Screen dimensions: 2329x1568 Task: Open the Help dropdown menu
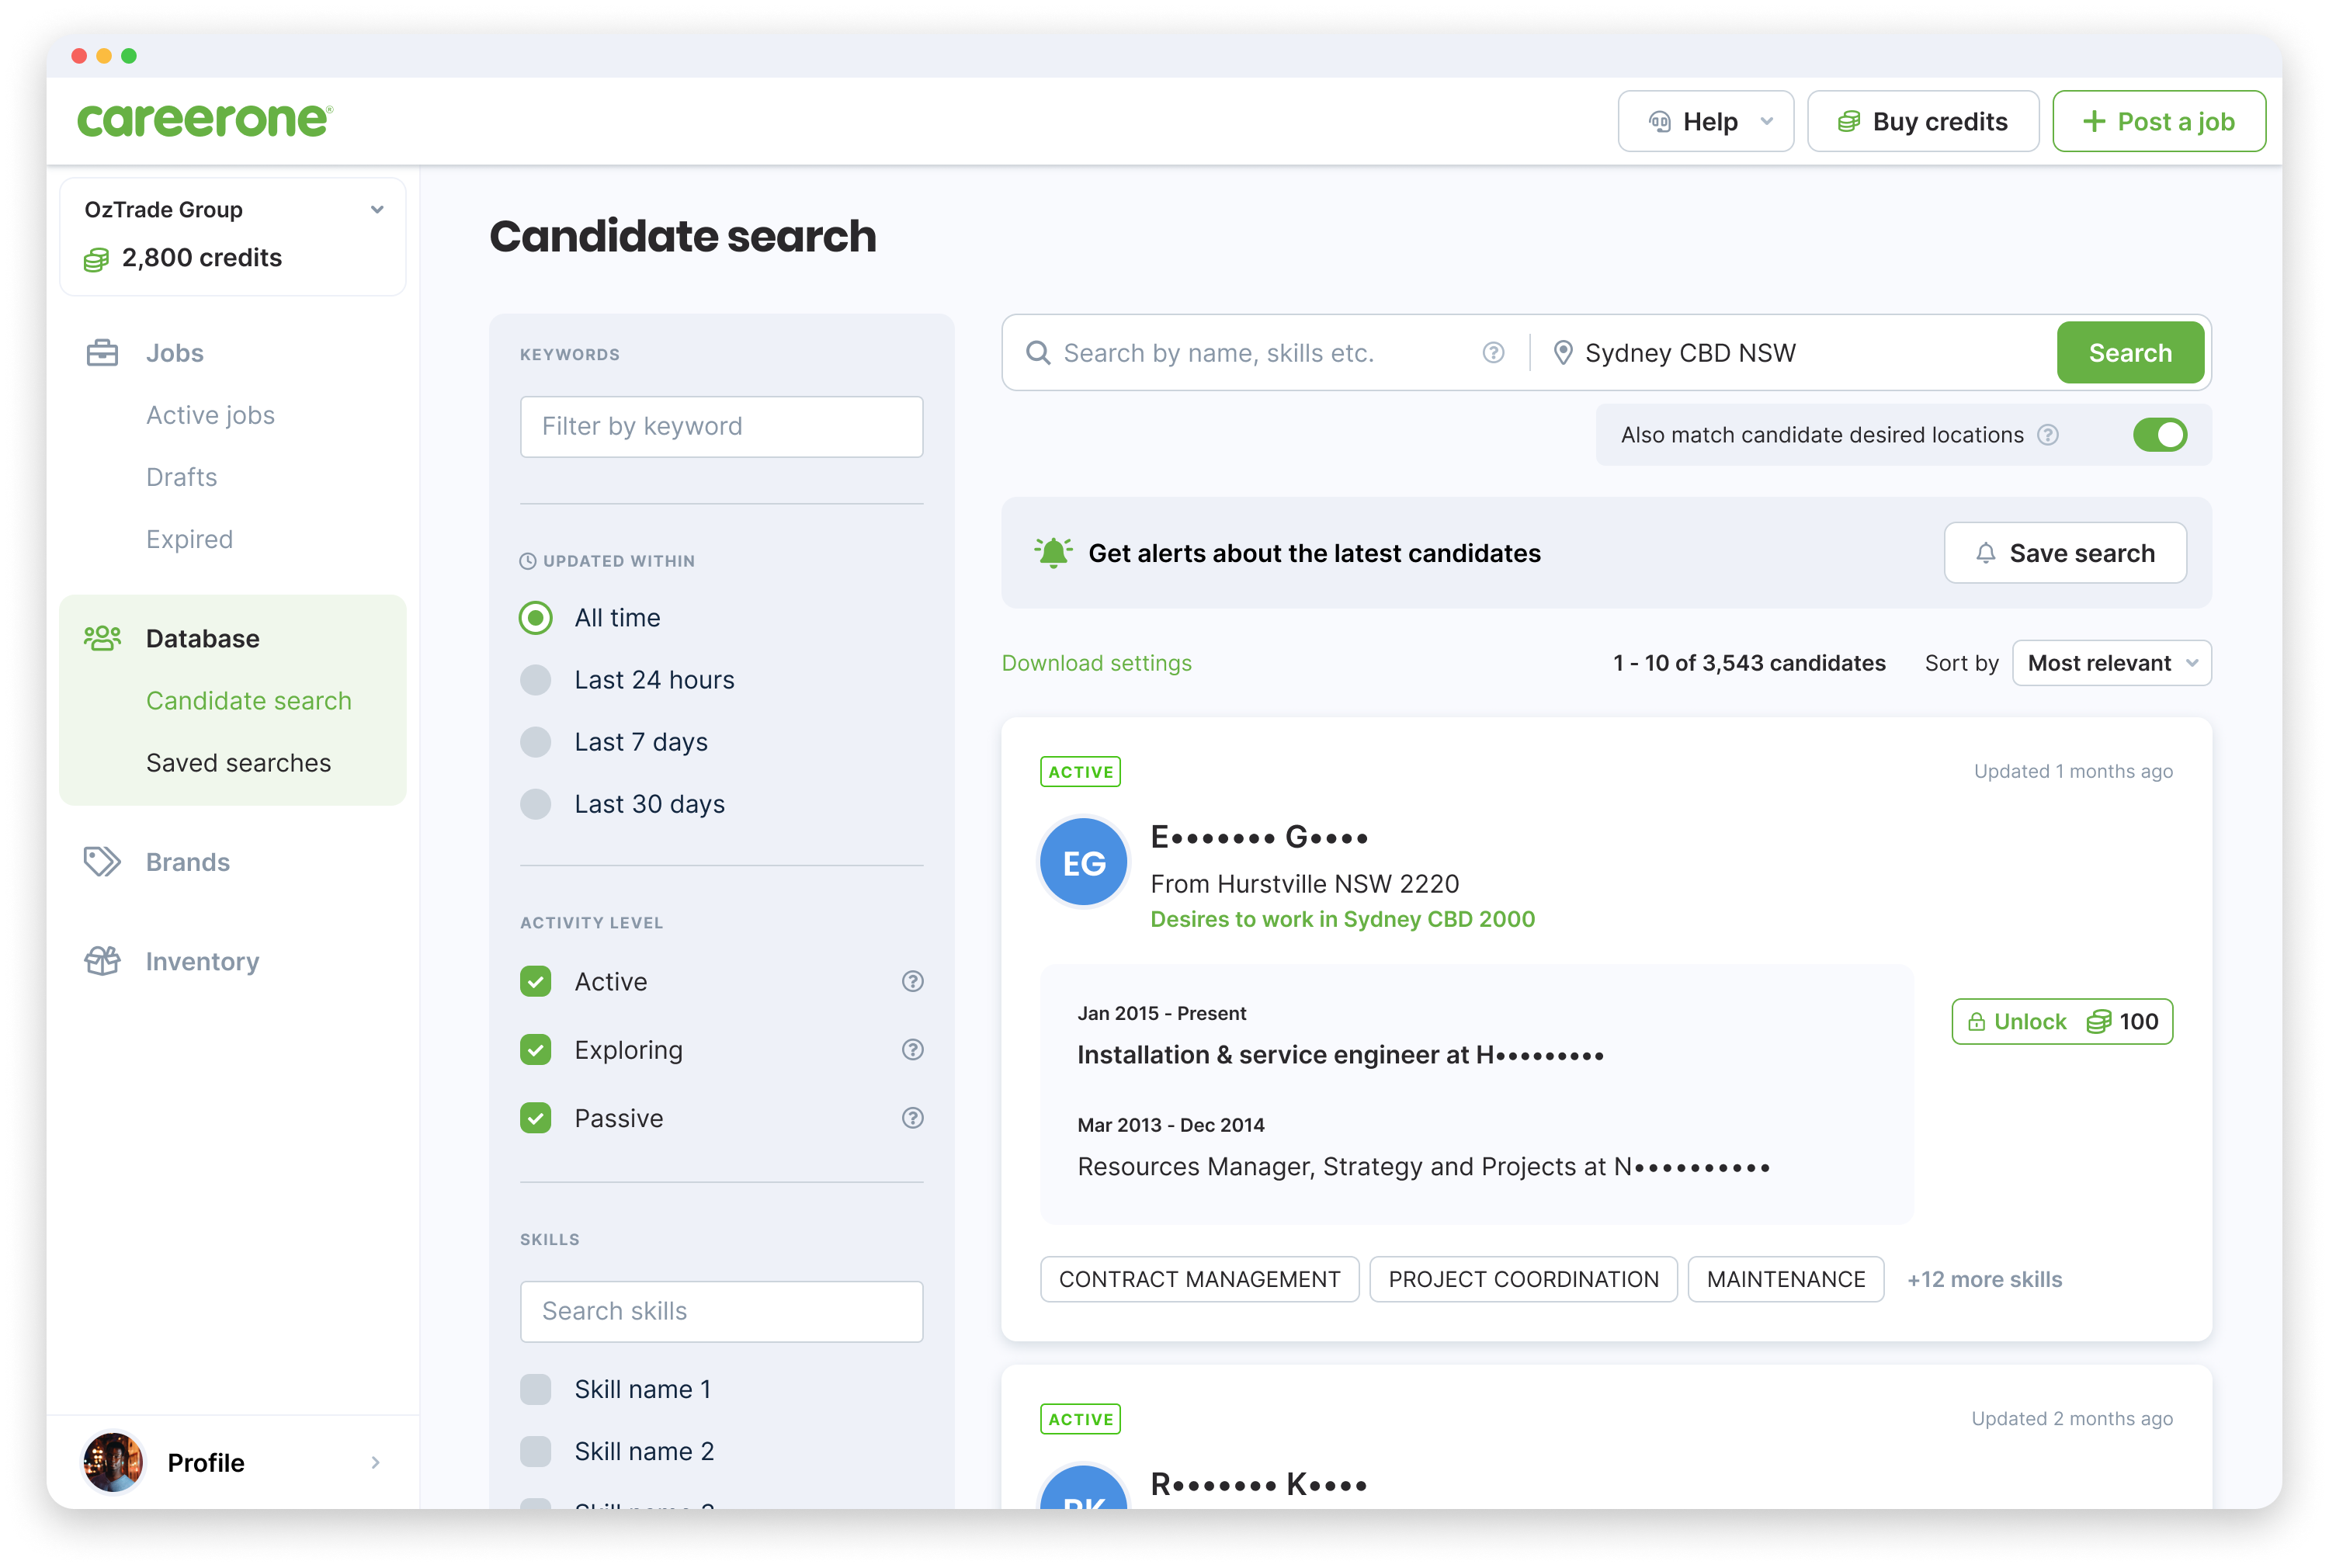pos(1705,122)
